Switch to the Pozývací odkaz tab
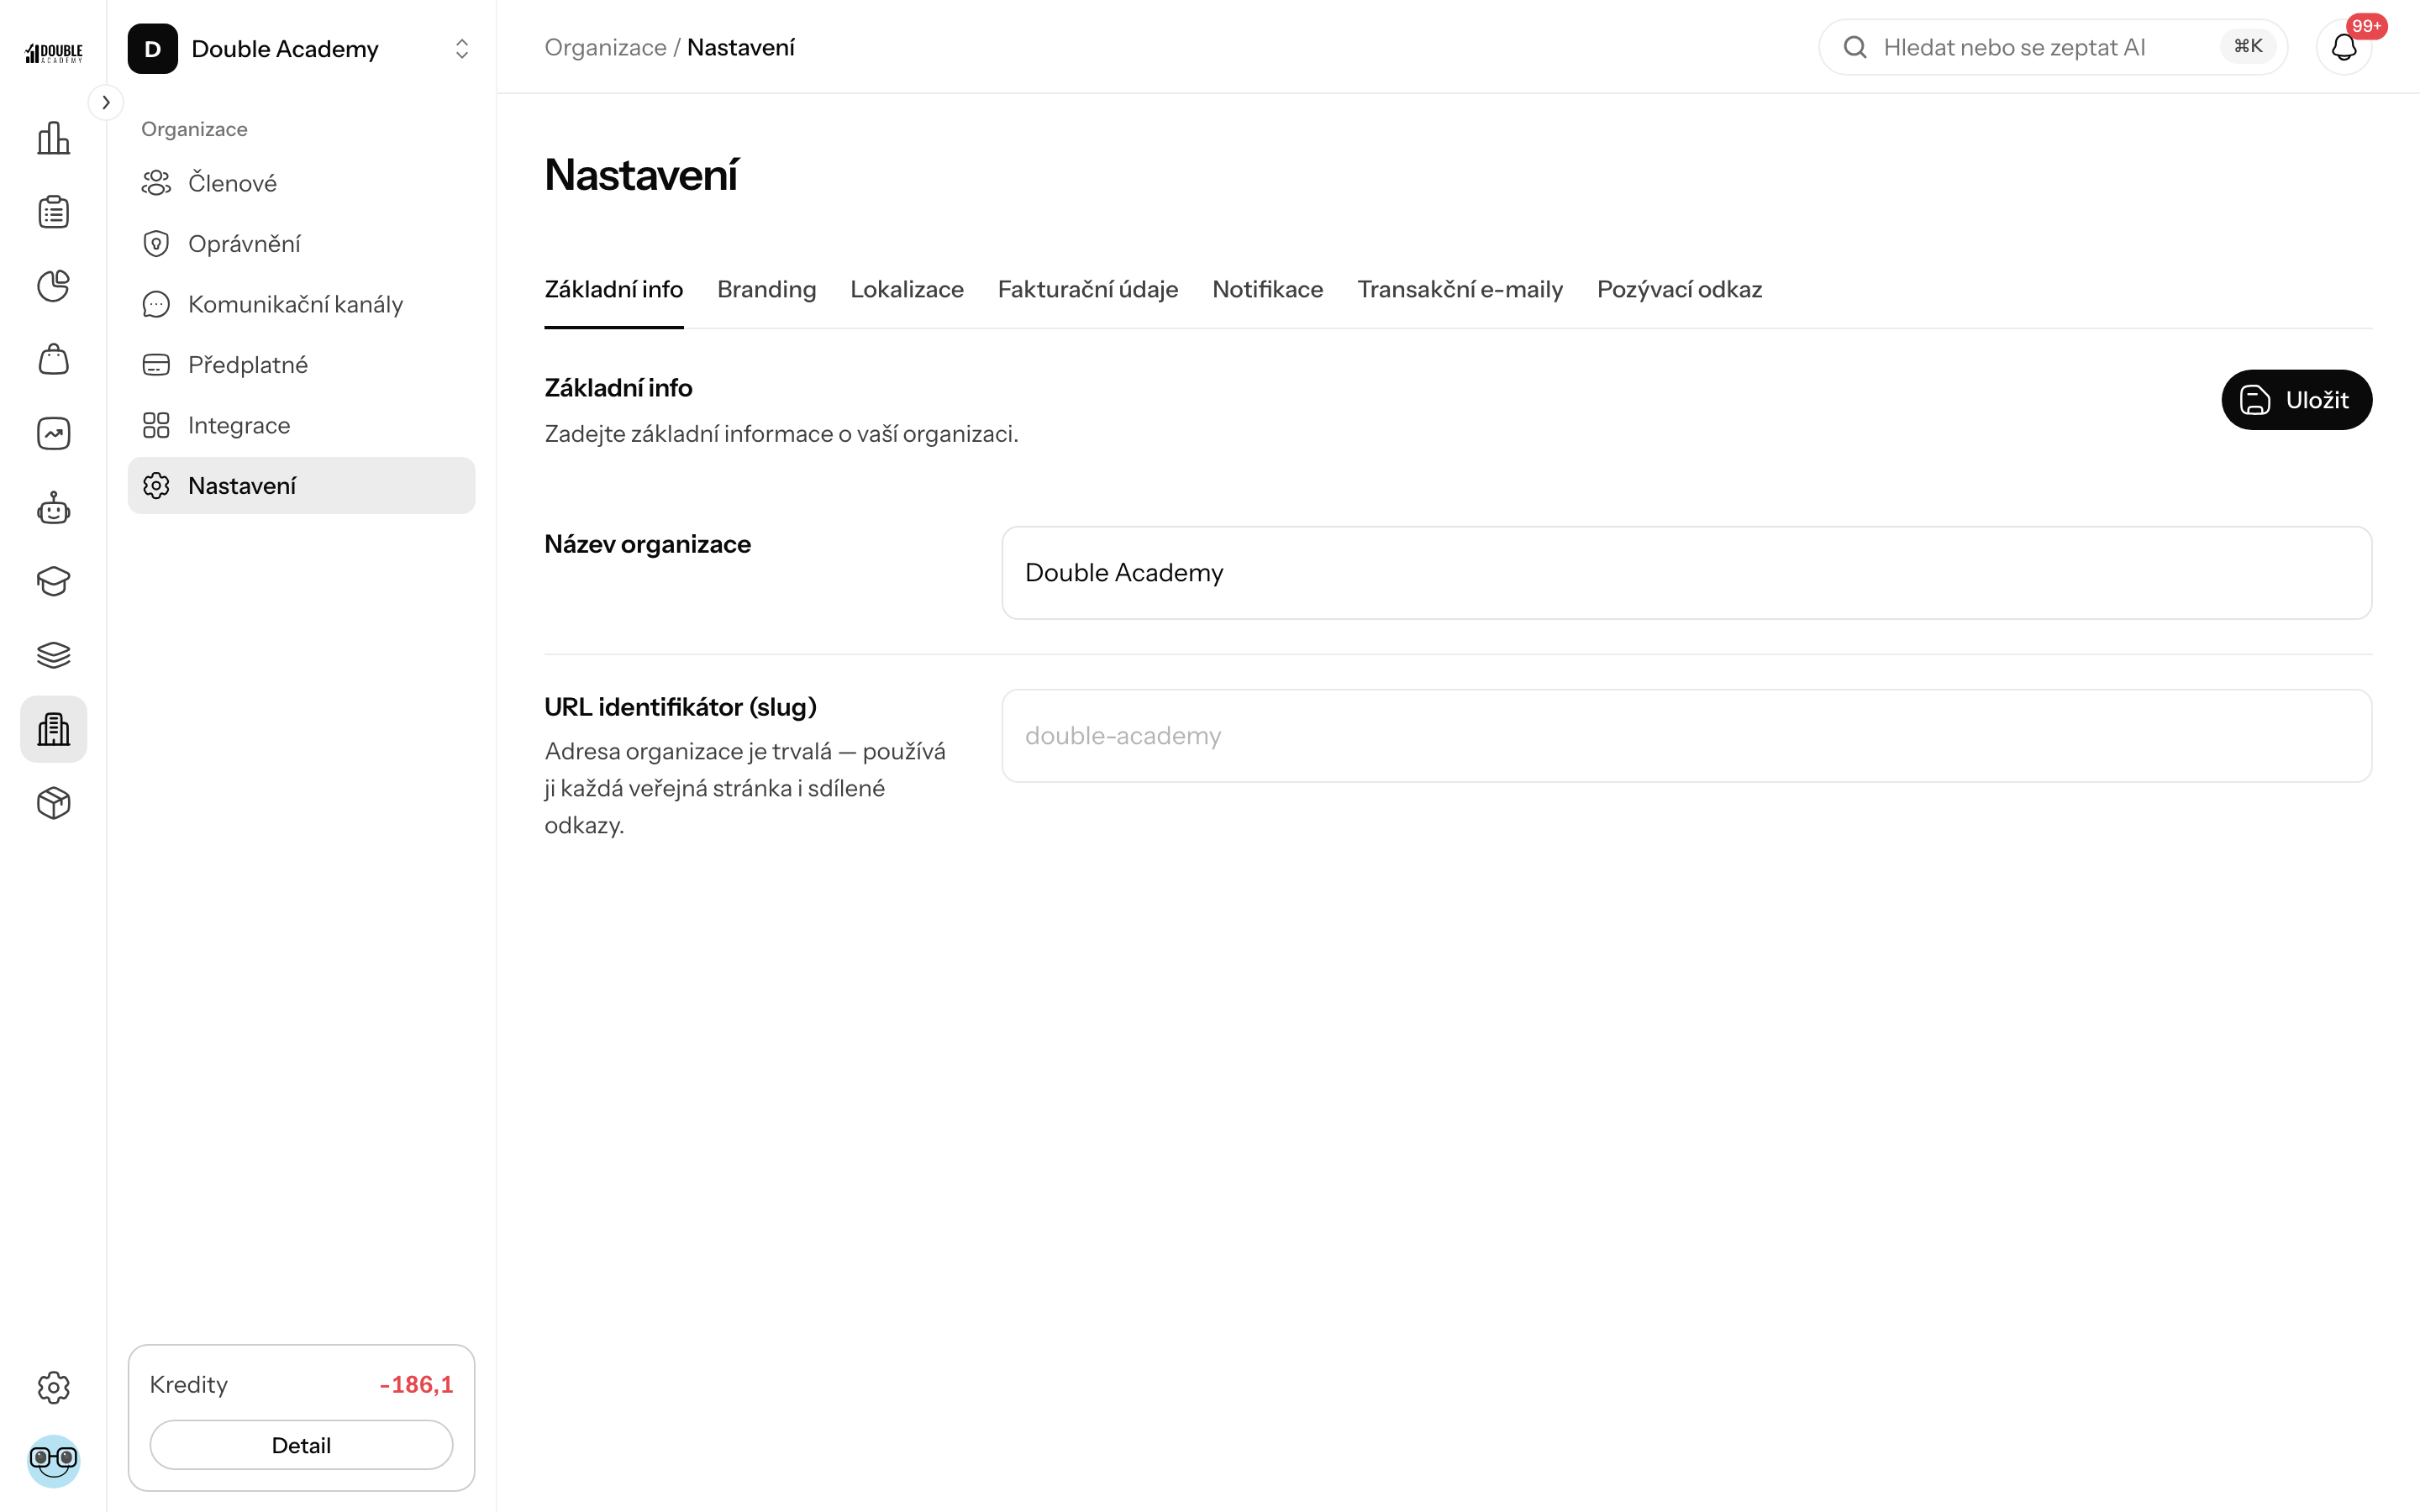2420x1512 pixels. point(1679,289)
